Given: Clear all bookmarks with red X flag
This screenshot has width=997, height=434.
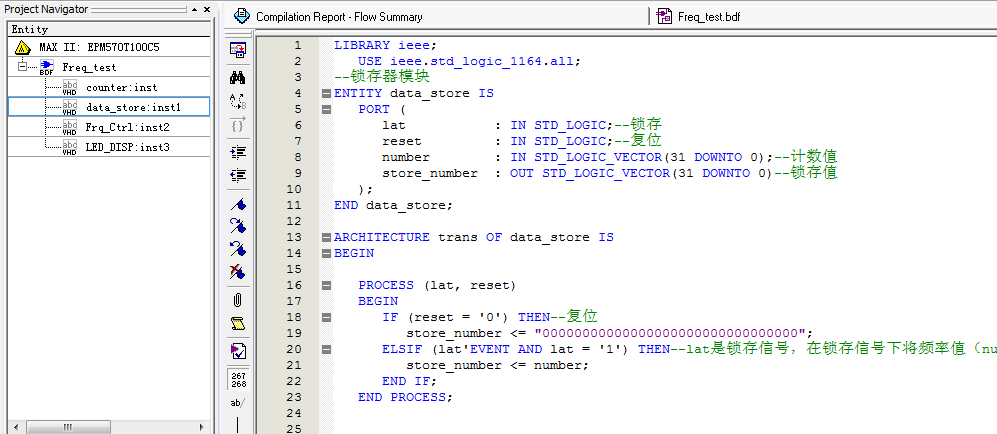Looking at the screenshot, I should pyautogui.click(x=238, y=272).
